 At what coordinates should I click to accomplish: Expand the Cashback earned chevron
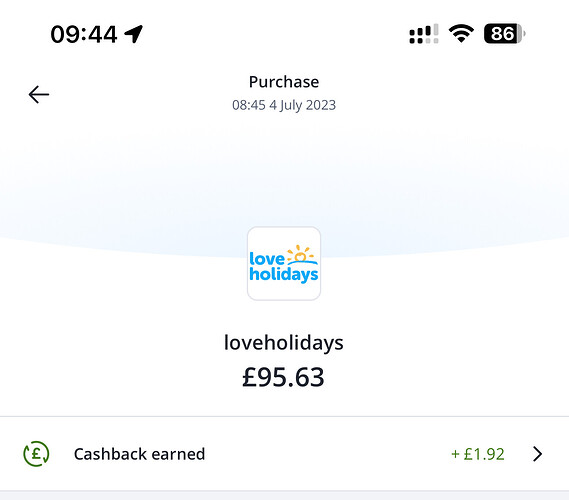point(537,454)
